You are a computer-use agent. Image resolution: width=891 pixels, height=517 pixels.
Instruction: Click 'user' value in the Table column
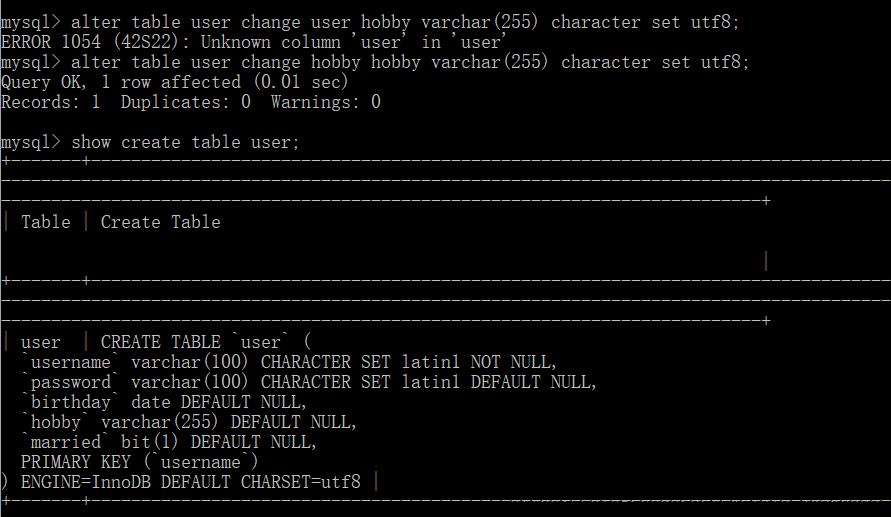point(40,342)
